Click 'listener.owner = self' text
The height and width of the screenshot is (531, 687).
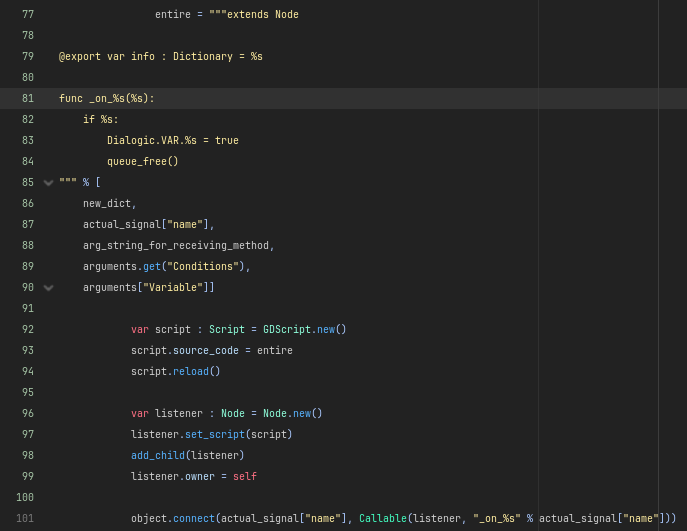coord(194,477)
